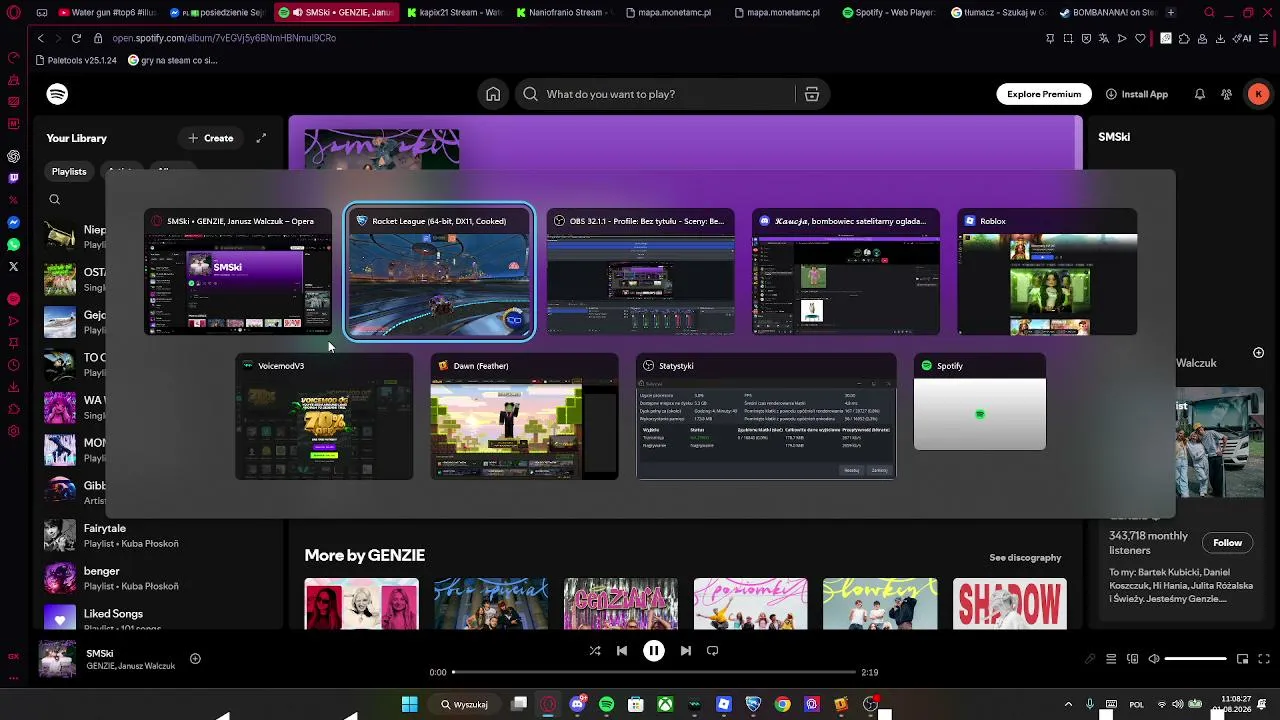Viewport: 1280px width, 720px height.
Task: Search within Your Library using magnifier icon
Action: pyautogui.click(x=55, y=199)
